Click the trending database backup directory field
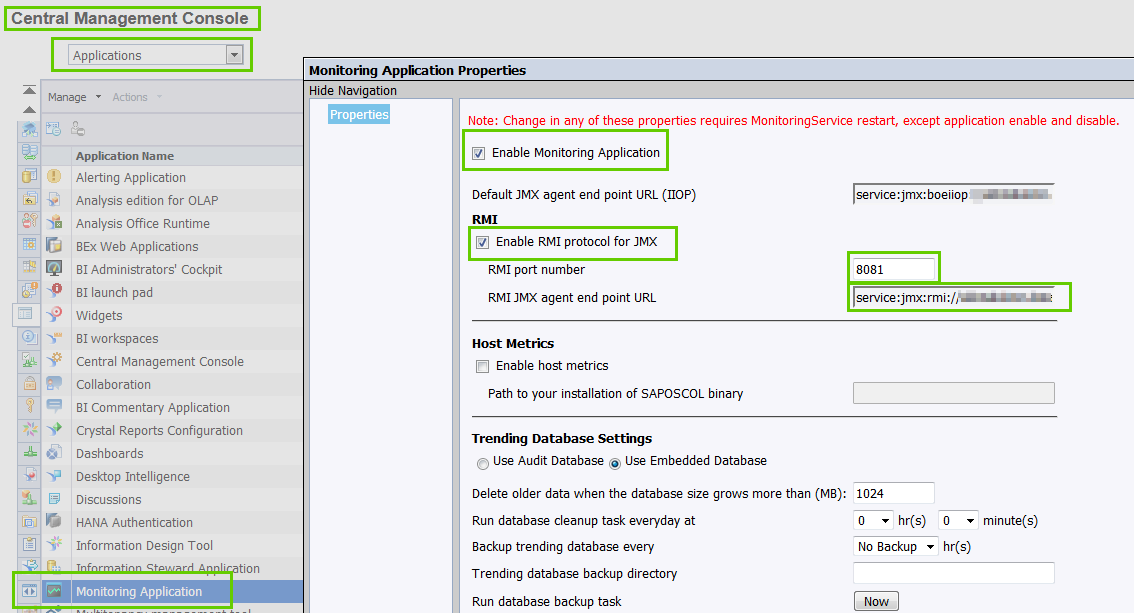Screen dimensions: 1134x613 953,573
